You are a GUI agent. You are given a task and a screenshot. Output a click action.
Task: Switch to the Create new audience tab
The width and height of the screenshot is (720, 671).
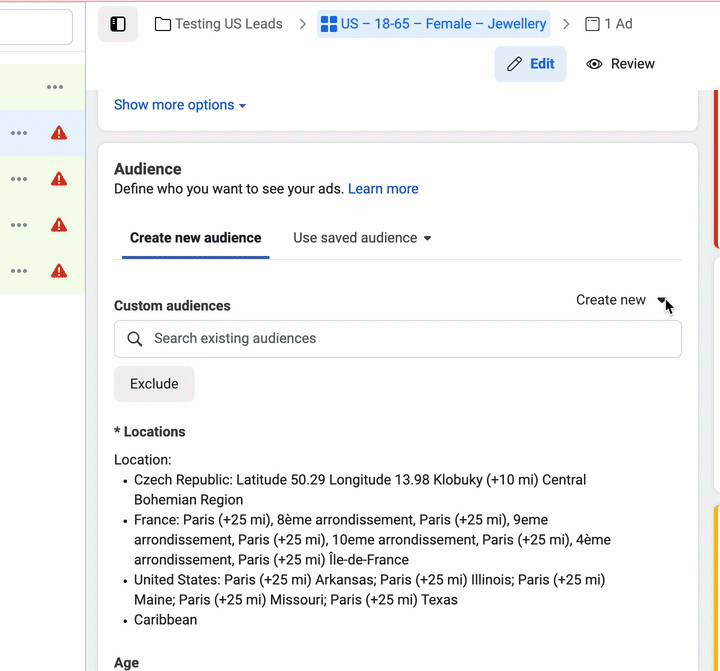point(195,238)
